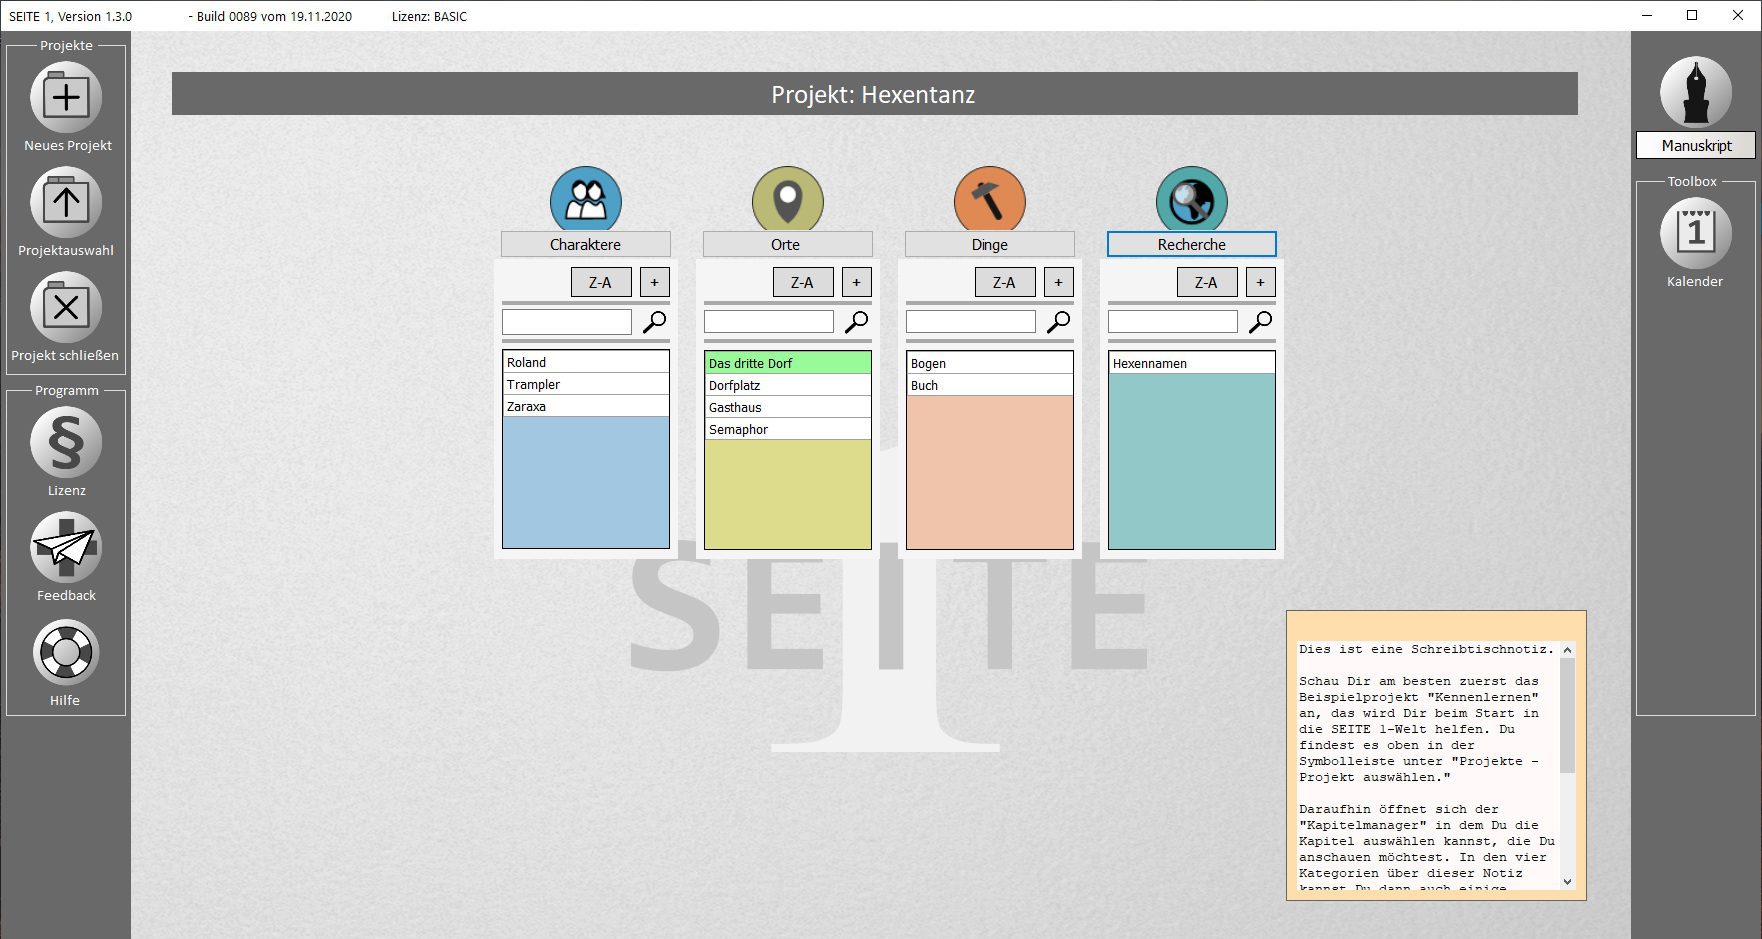Toggle Z-A sorting for Charaktere list
Viewport: 1762px width, 939px height.
click(x=601, y=283)
